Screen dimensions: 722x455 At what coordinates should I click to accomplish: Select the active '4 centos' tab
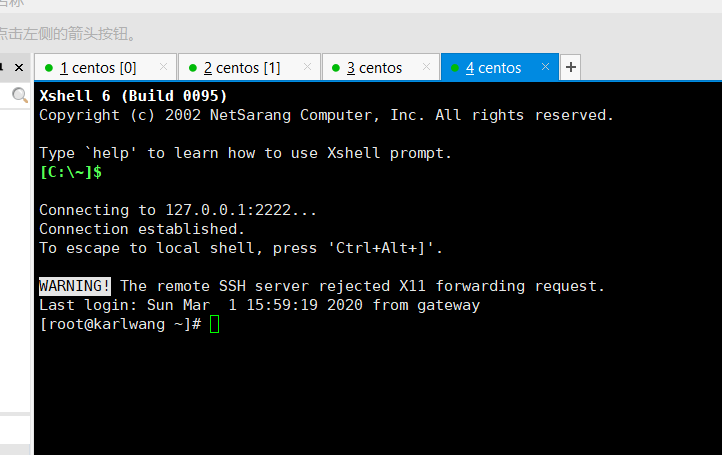[x=493, y=68]
